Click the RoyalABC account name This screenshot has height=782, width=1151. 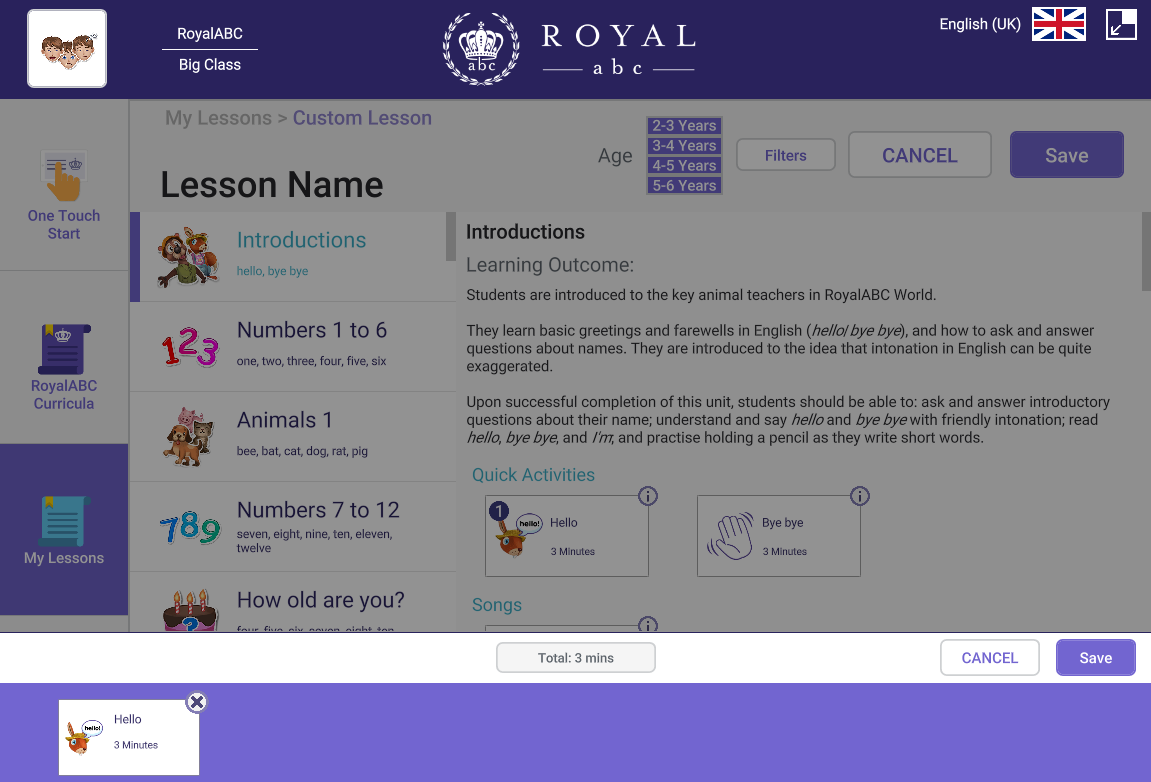tap(210, 34)
